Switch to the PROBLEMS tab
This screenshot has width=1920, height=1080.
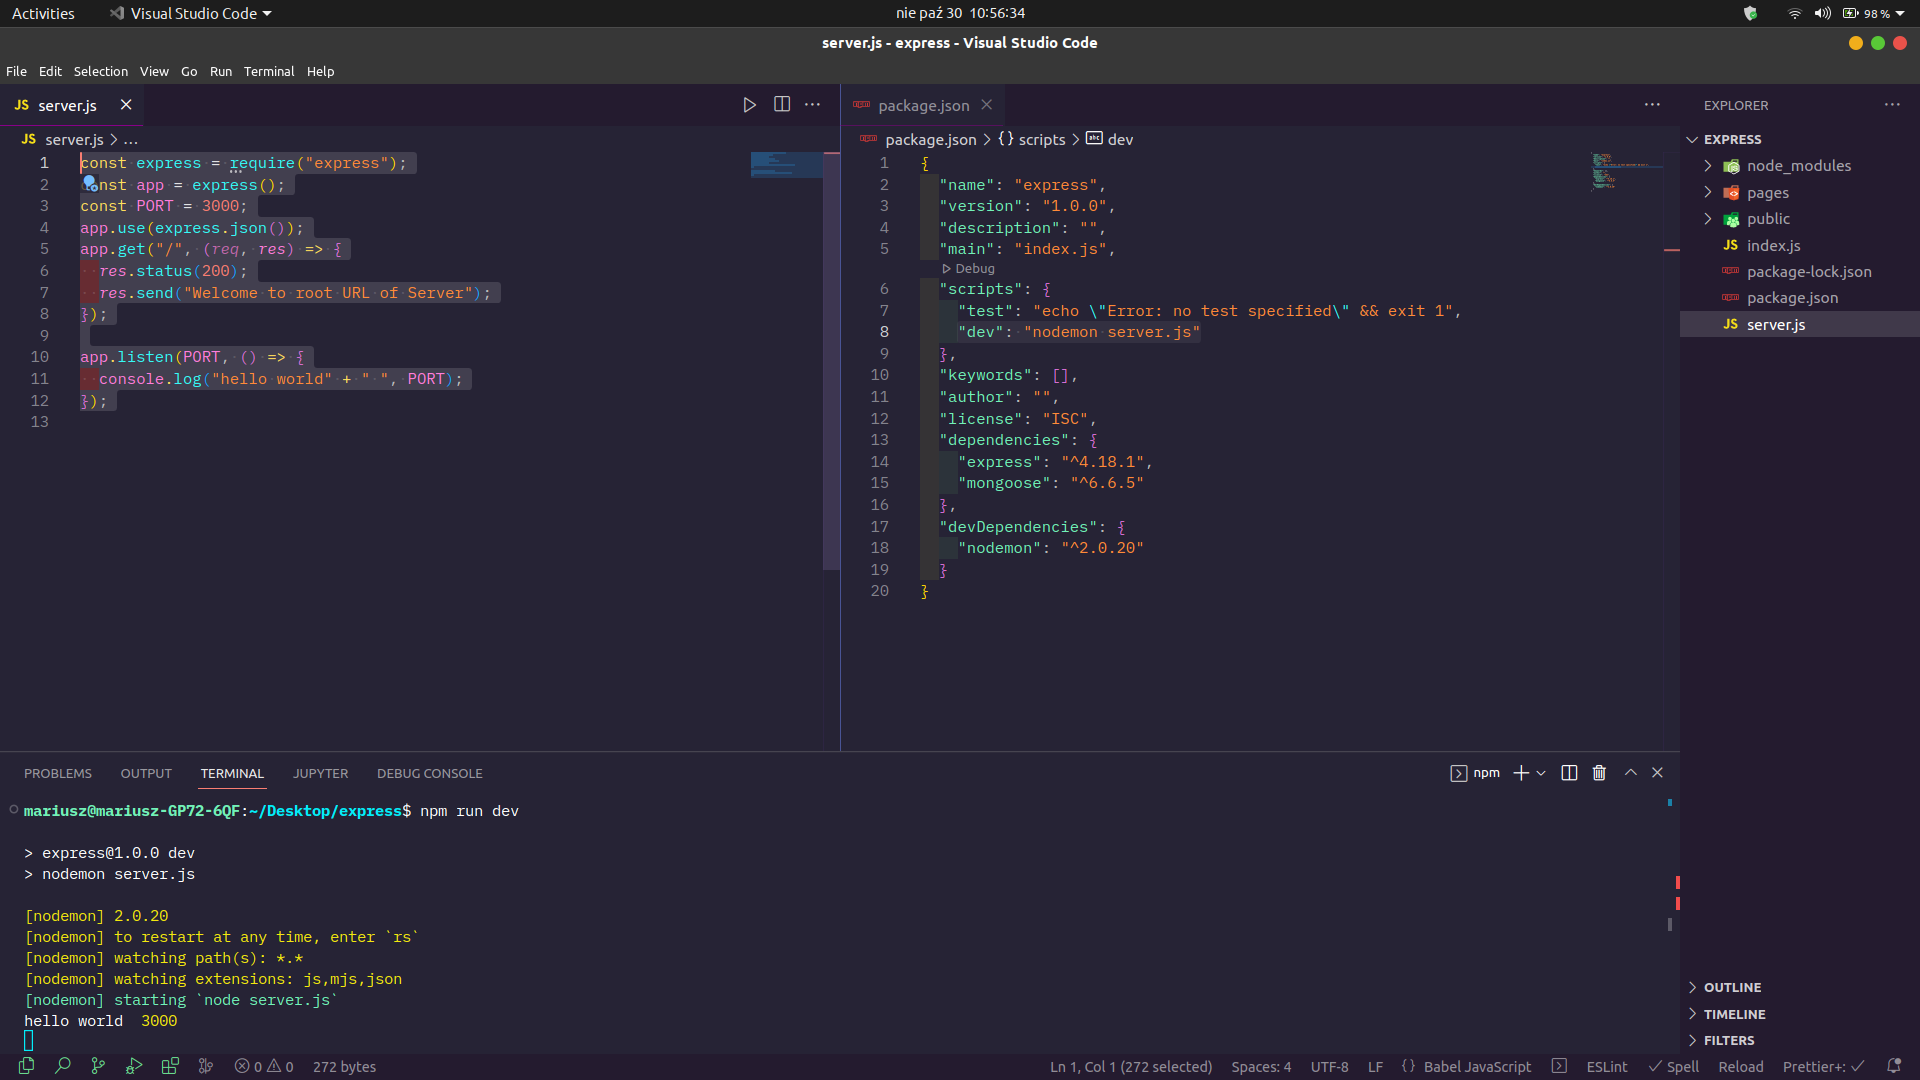point(58,773)
